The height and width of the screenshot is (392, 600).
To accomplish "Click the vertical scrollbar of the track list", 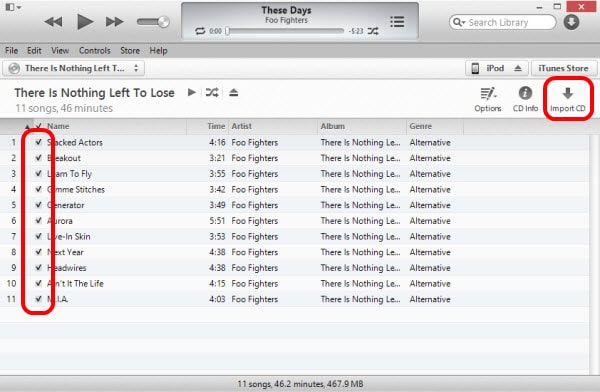I will [x=594, y=255].
